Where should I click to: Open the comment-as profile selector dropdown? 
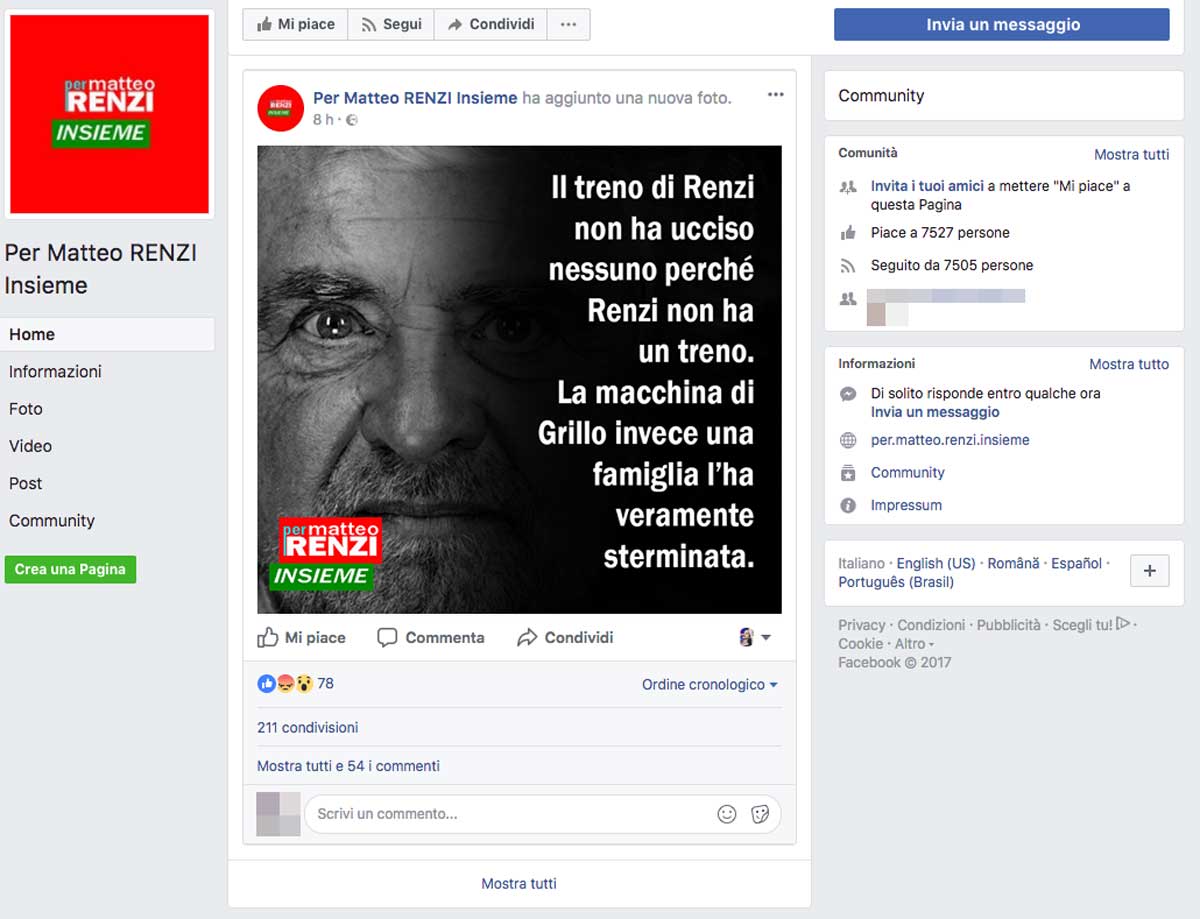click(754, 637)
